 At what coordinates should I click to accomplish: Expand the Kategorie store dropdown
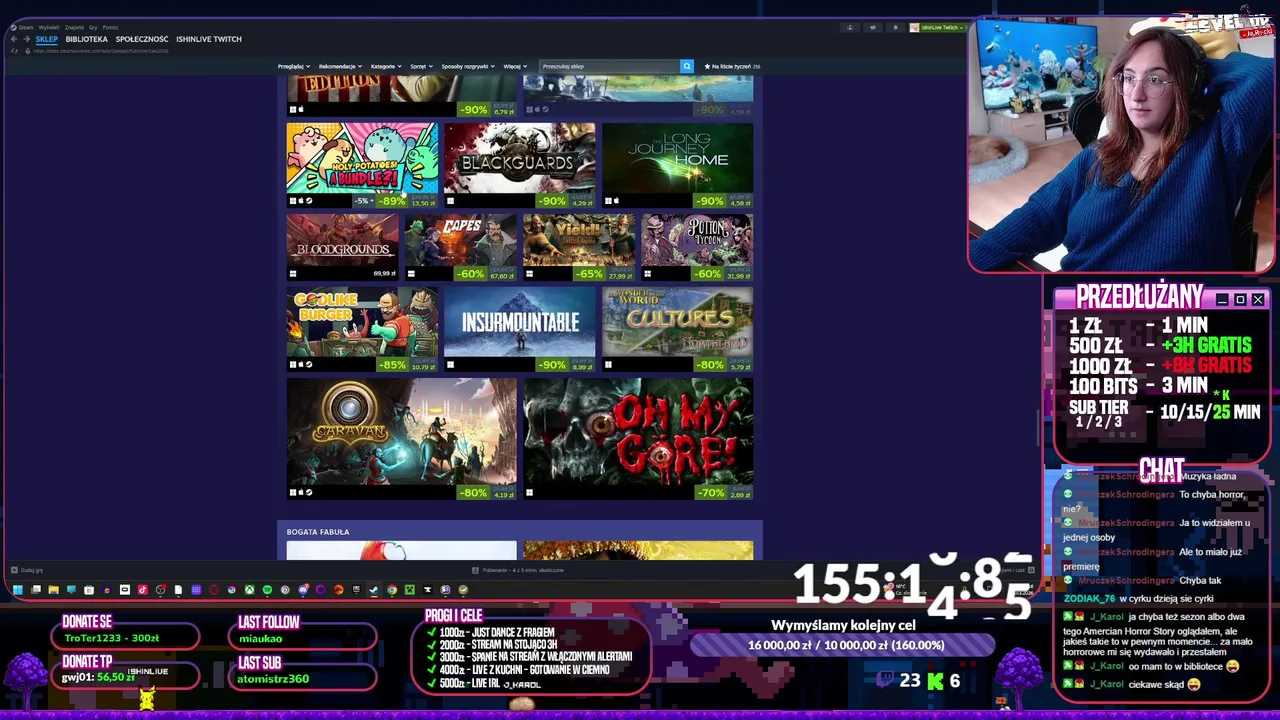pyautogui.click(x=386, y=66)
